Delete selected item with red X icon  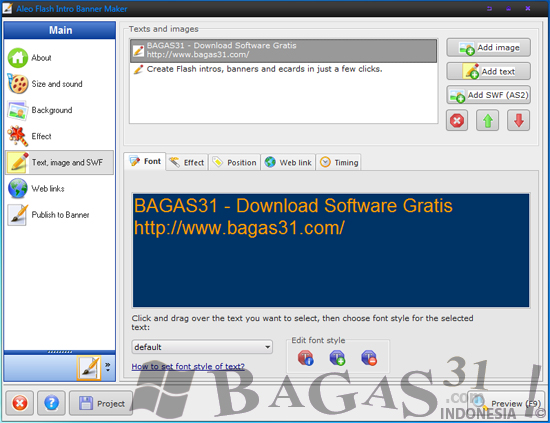tap(457, 121)
